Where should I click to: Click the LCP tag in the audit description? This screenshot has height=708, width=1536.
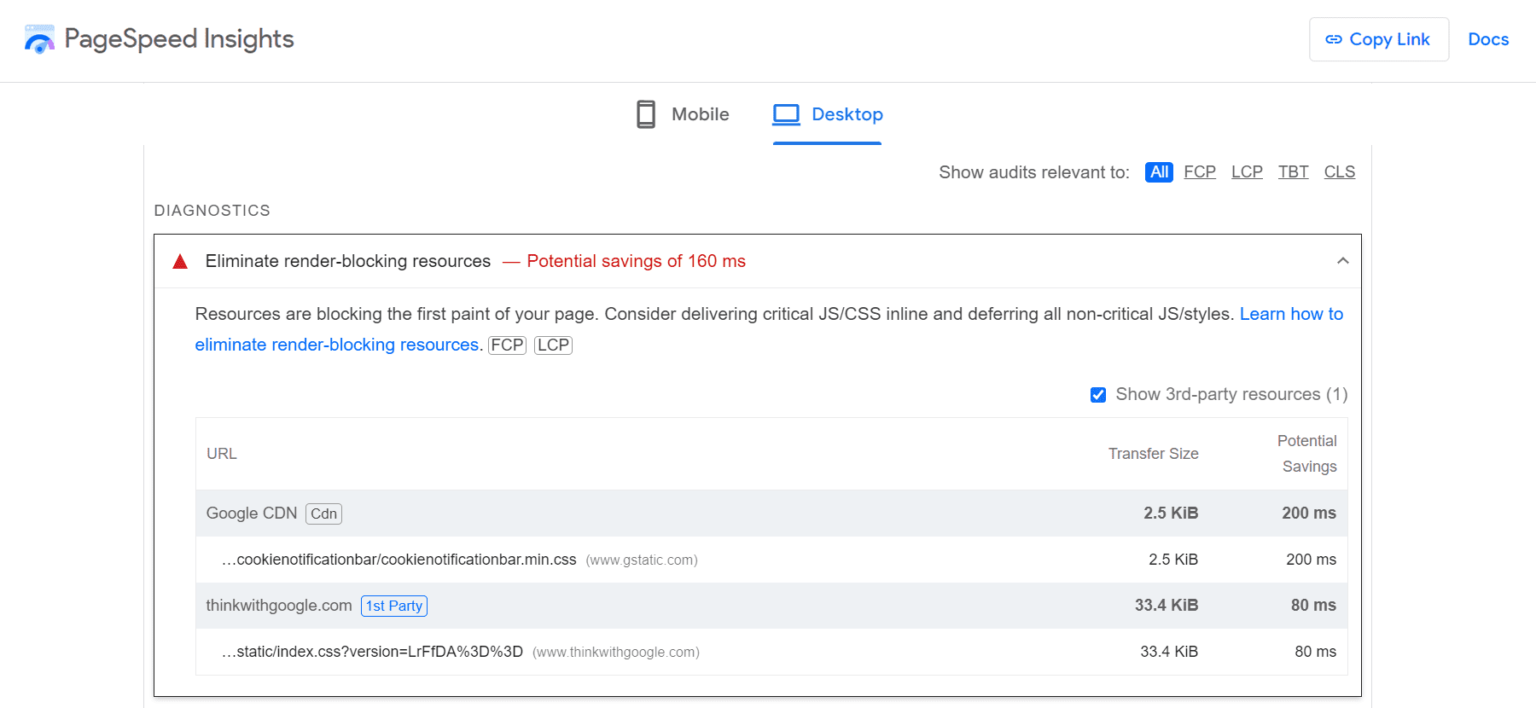(x=553, y=344)
